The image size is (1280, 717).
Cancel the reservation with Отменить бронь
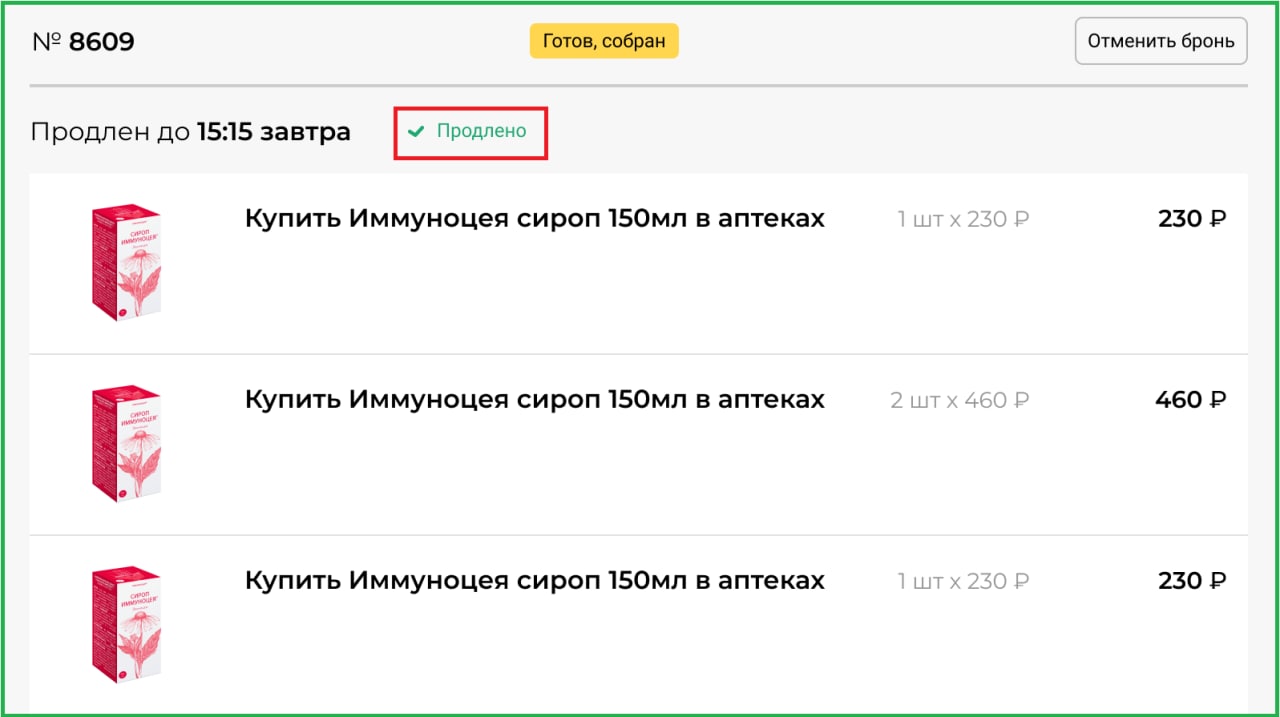[1161, 41]
